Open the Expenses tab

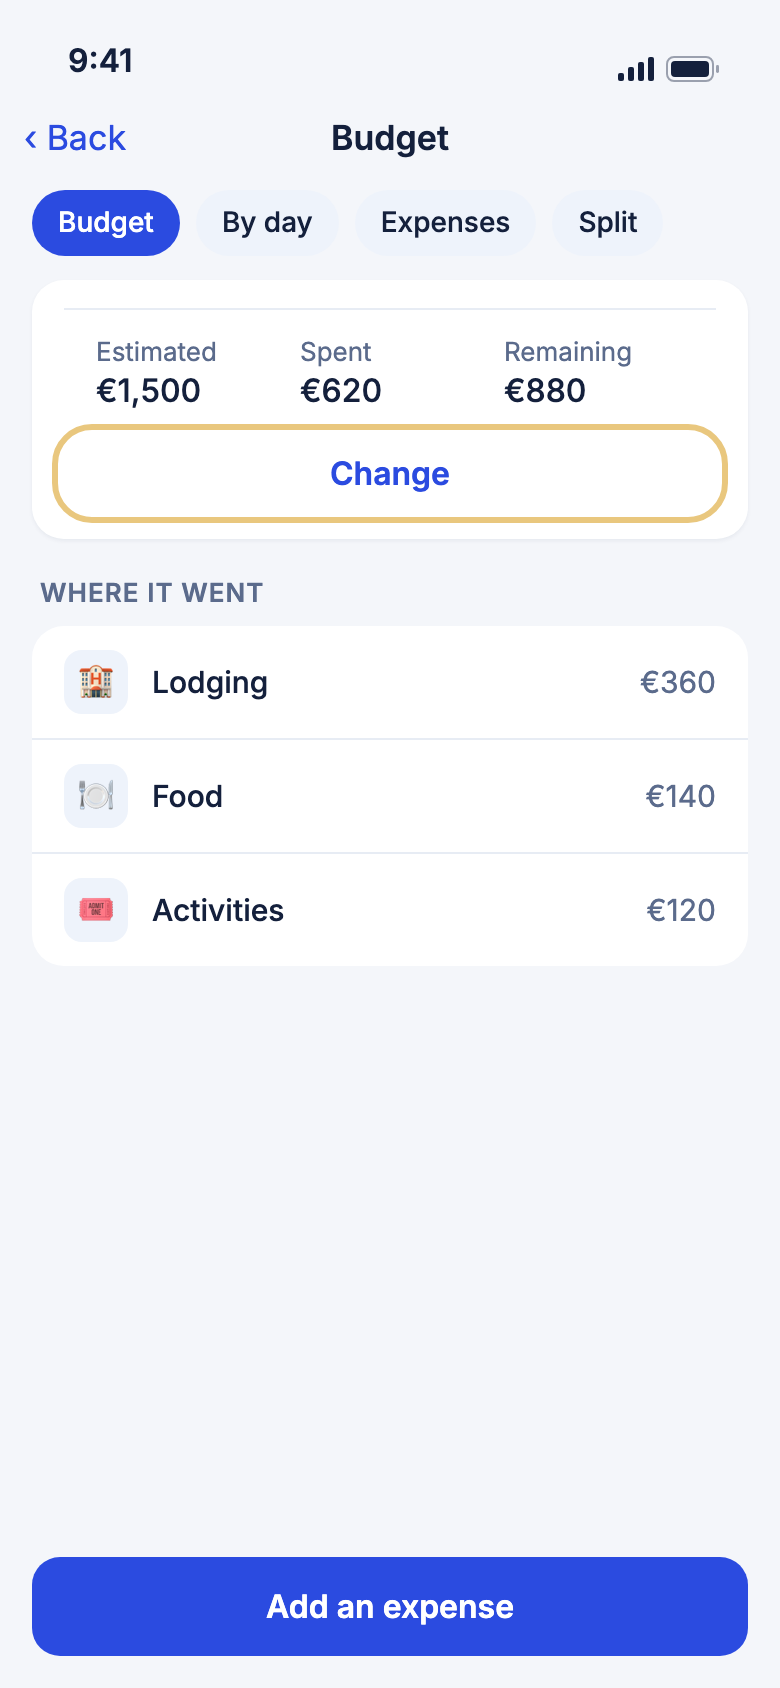click(445, 223)
